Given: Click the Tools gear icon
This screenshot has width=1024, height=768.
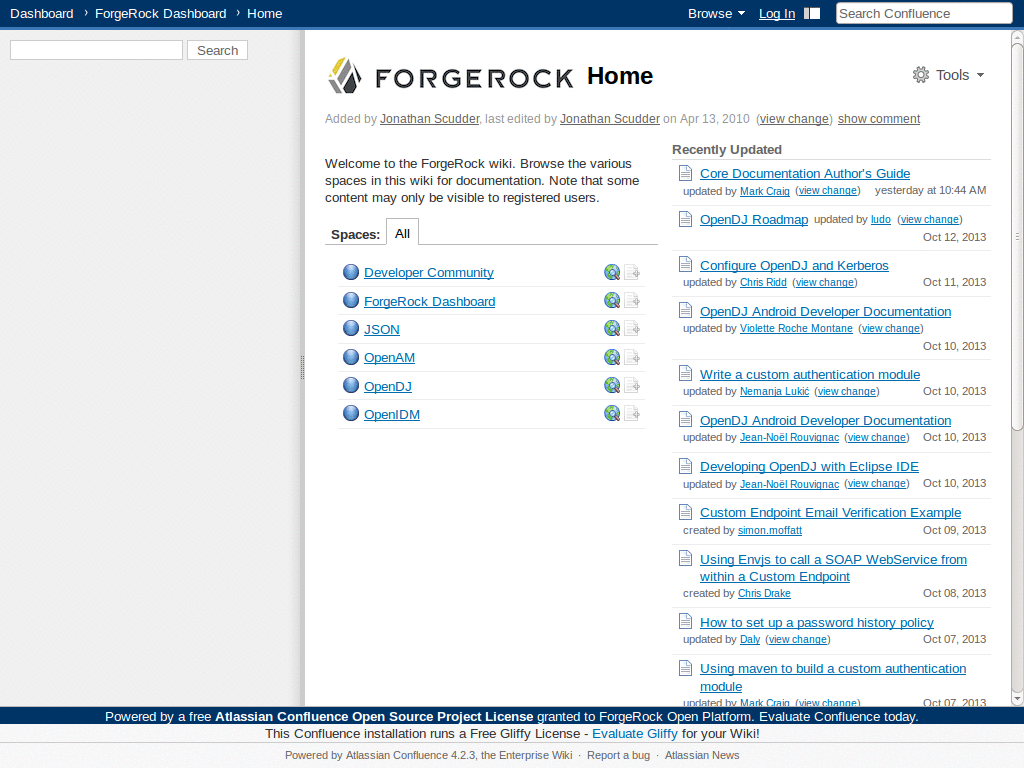Looking at the screenshot, I should click(921, 75).
